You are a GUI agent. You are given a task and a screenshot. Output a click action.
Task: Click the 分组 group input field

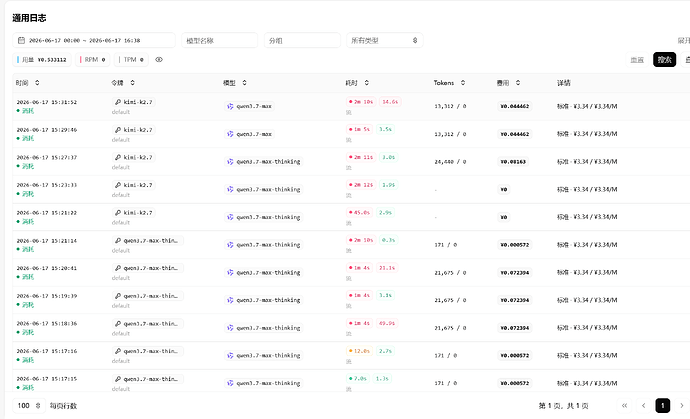(302, 40)
